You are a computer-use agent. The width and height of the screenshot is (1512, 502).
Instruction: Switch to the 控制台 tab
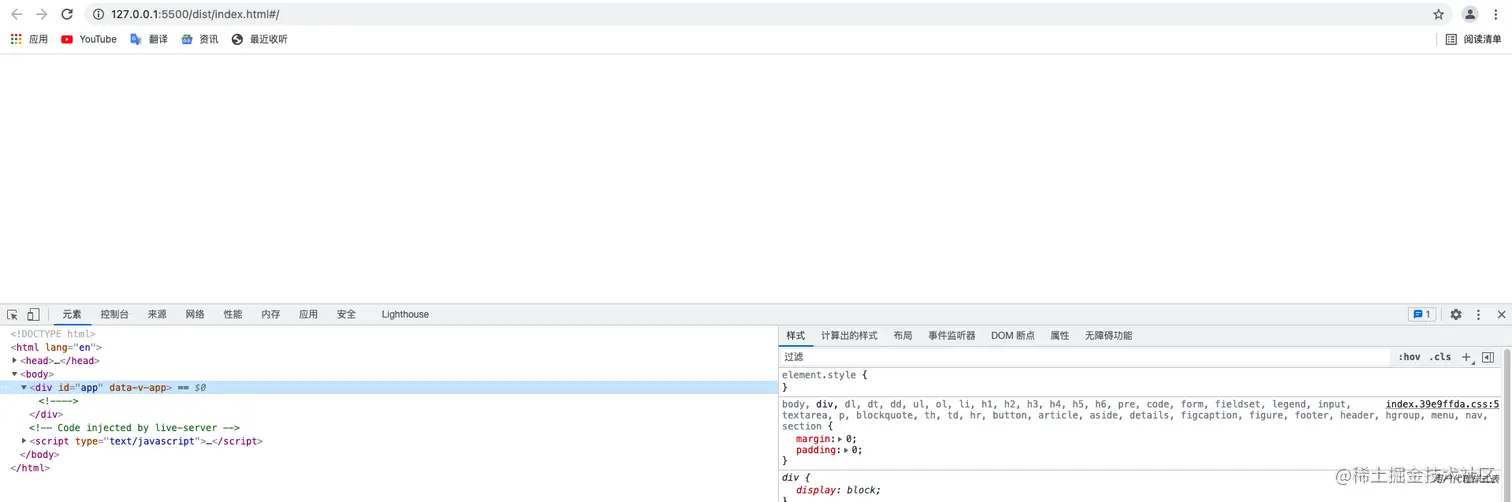point(115,314)
